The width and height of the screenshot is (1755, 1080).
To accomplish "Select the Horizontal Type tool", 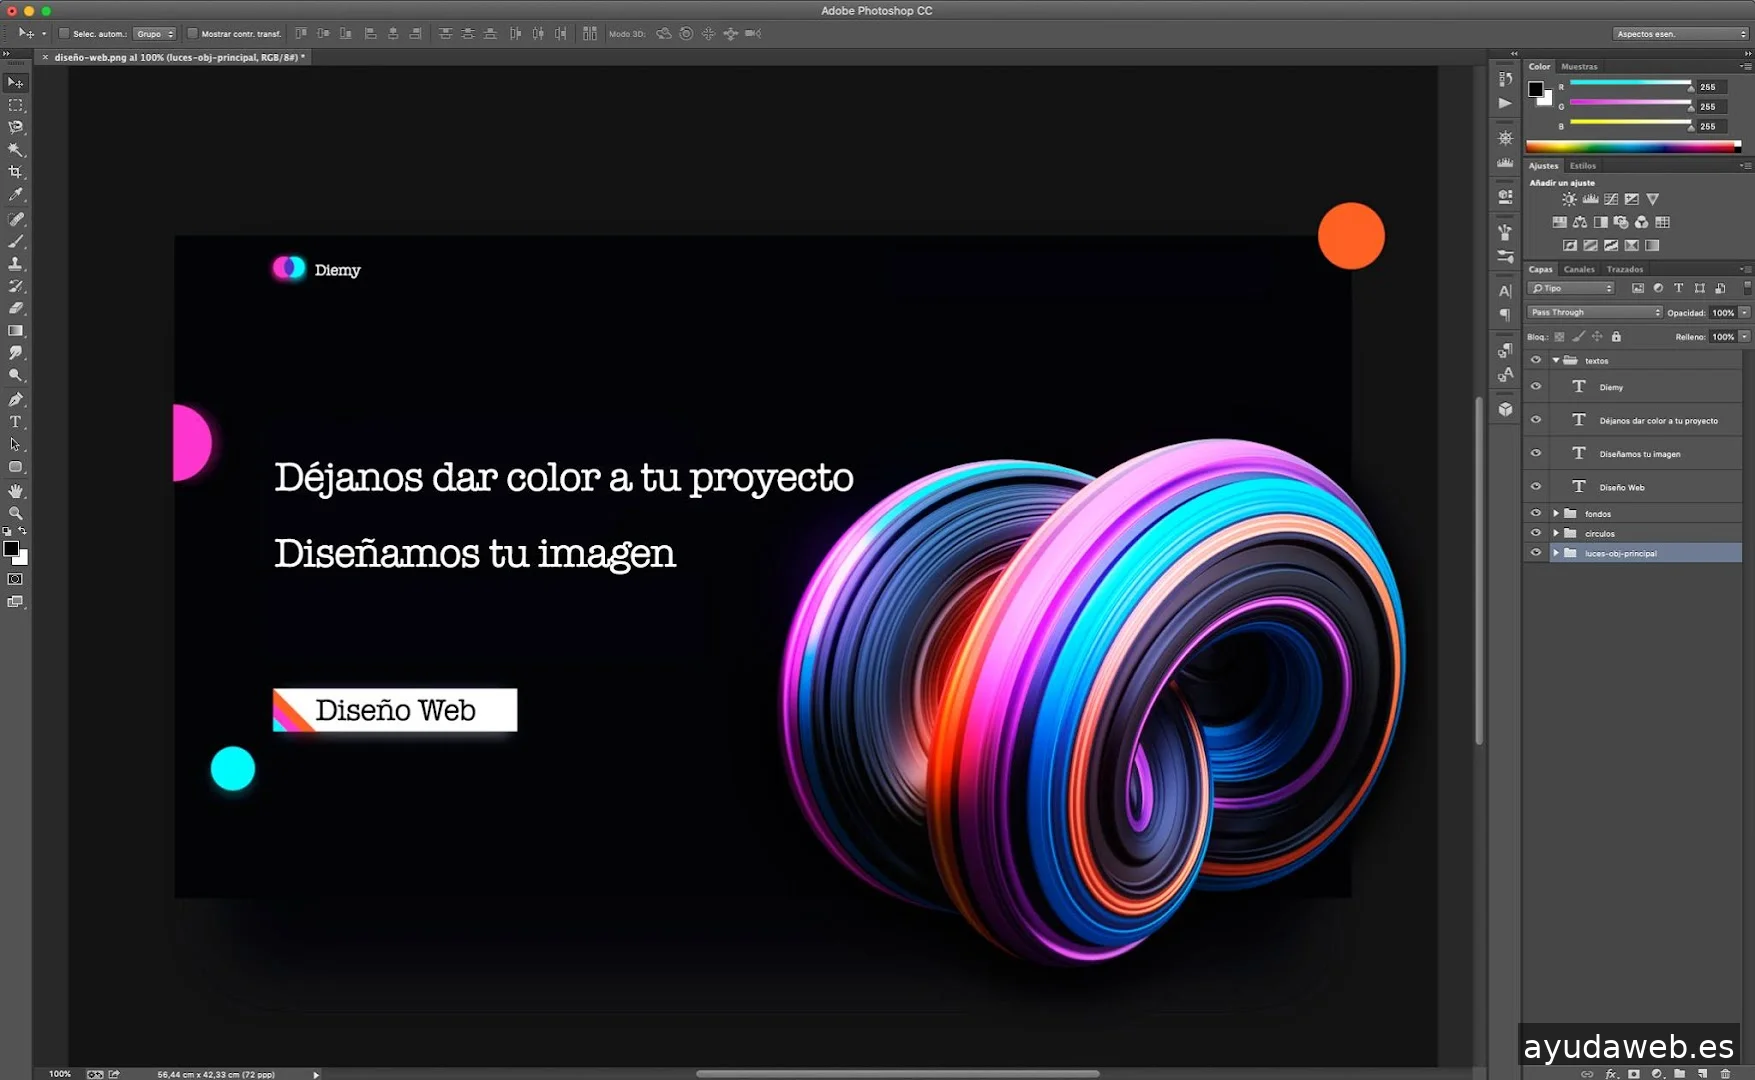I will click(15, 422).
